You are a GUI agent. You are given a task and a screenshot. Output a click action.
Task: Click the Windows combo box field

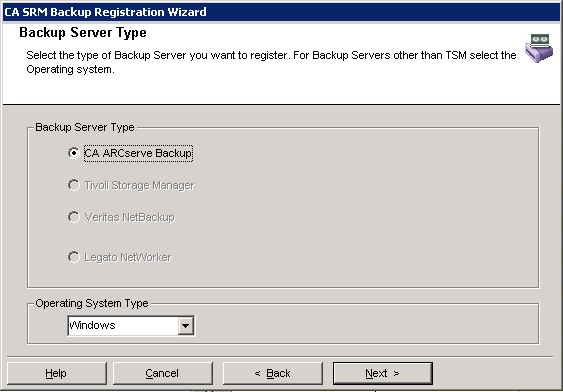131,326
